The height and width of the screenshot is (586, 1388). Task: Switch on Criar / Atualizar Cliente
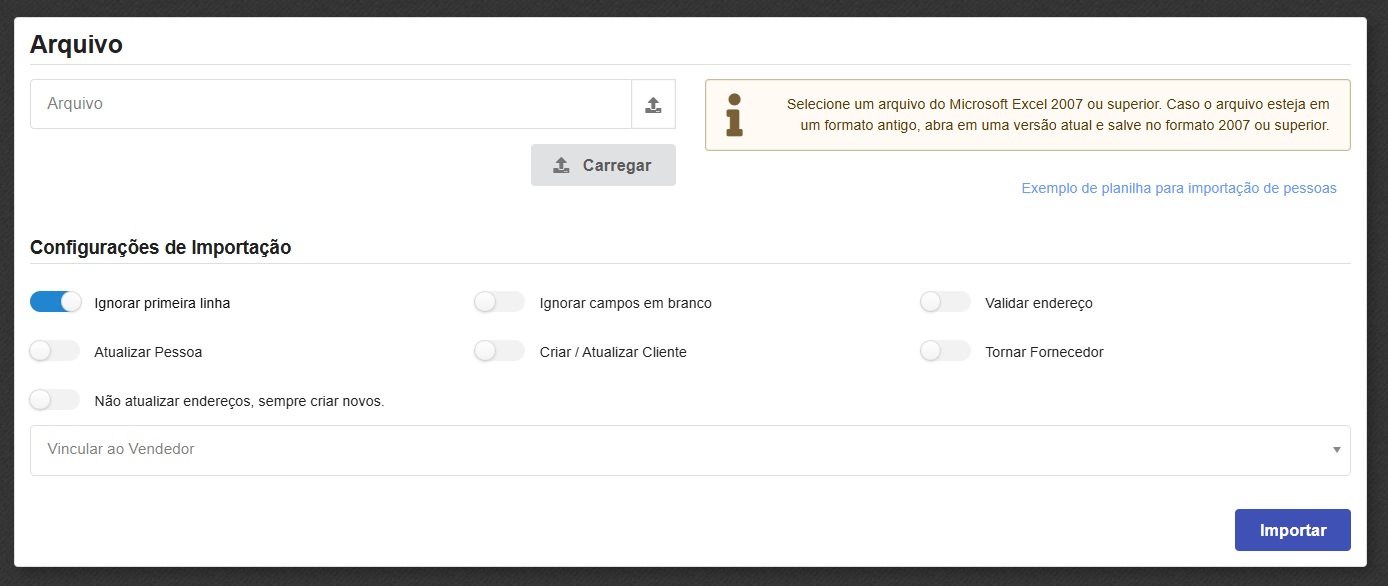500,351
